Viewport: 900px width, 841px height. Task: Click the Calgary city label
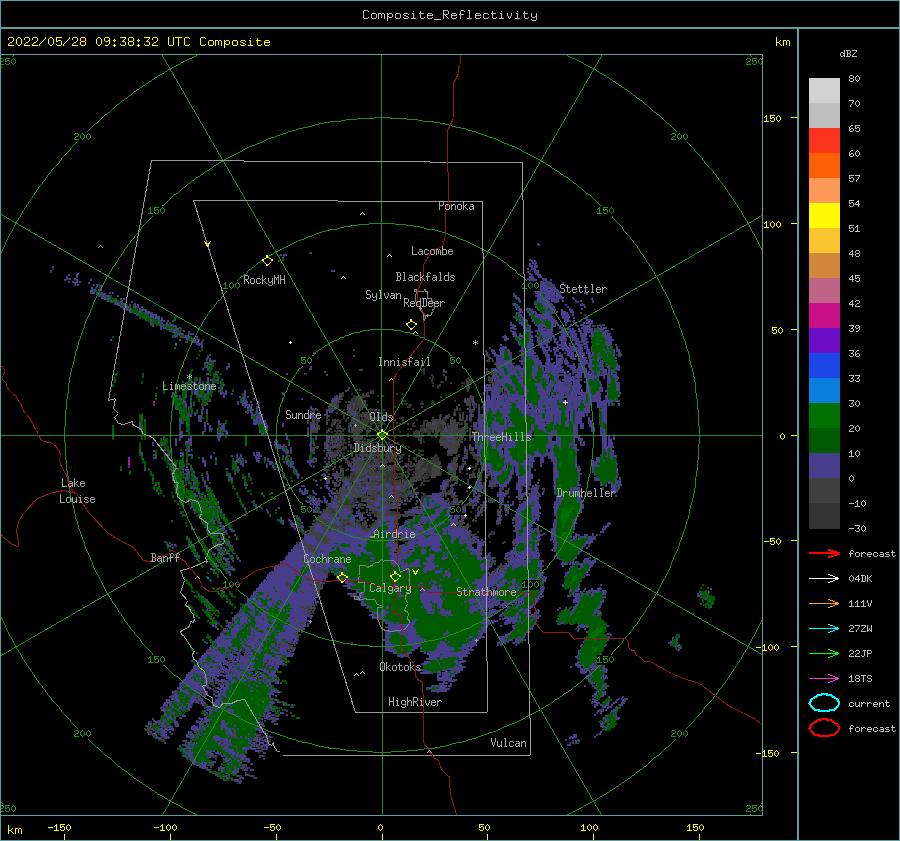[390, 588]
